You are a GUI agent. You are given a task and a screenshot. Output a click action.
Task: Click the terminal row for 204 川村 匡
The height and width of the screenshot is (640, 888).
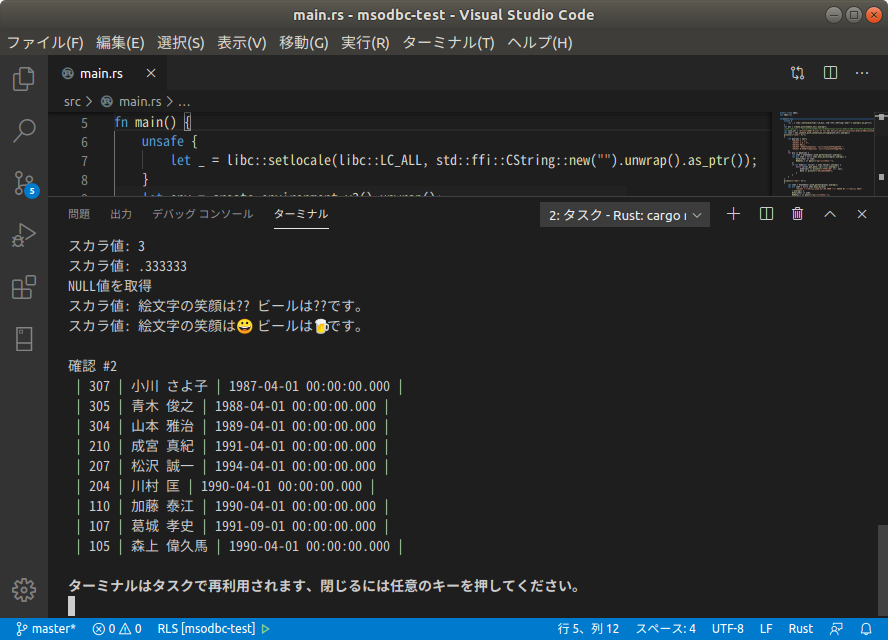(x=225, y=487)
